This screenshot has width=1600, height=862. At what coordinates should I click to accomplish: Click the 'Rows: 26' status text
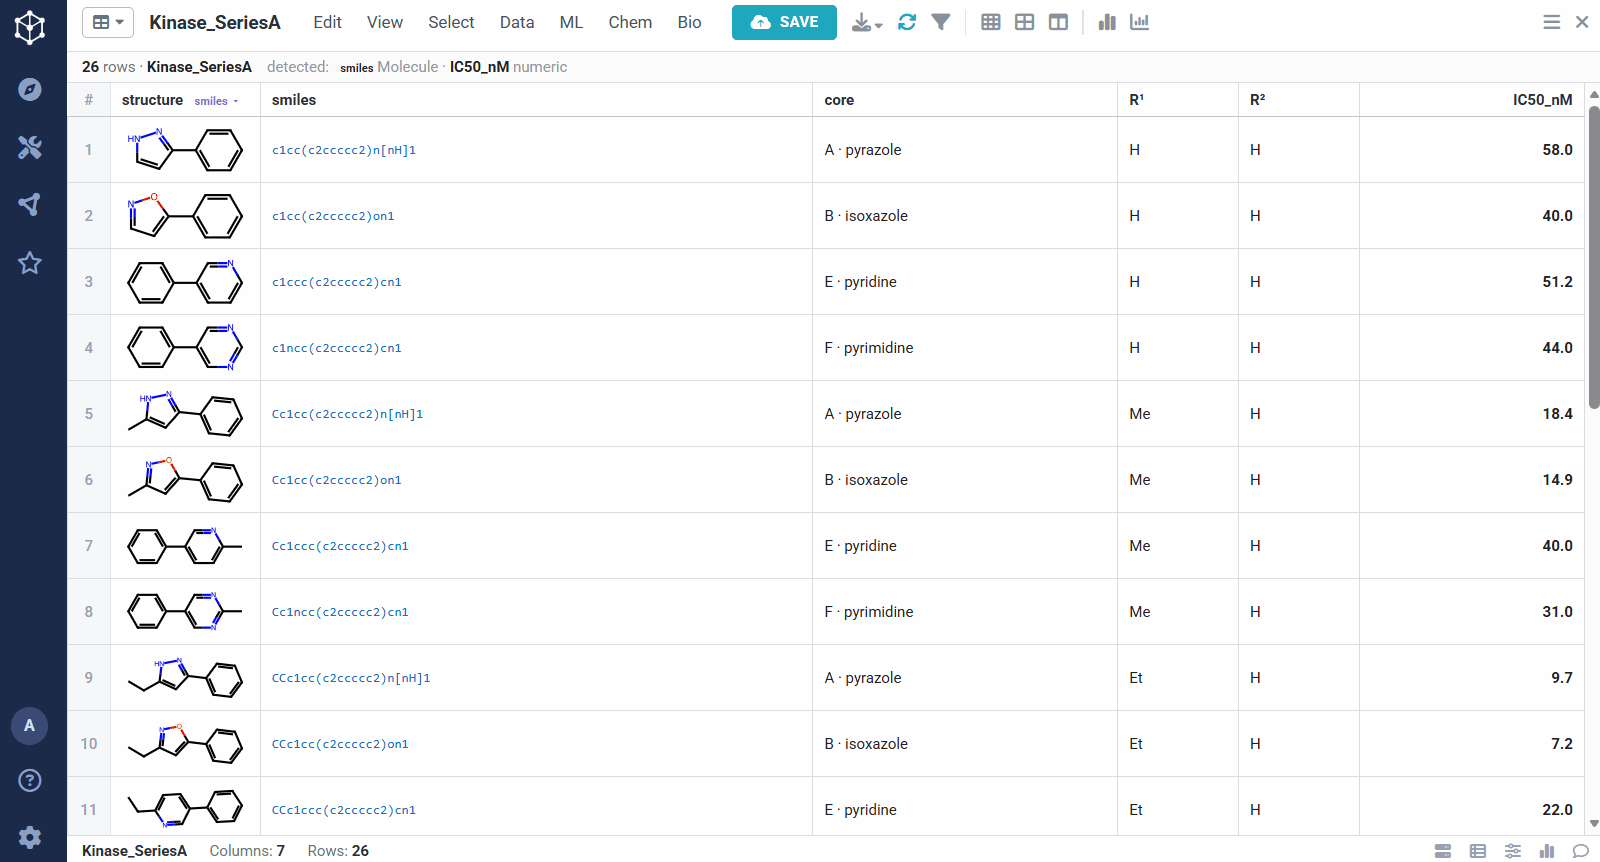coord(338,851)
